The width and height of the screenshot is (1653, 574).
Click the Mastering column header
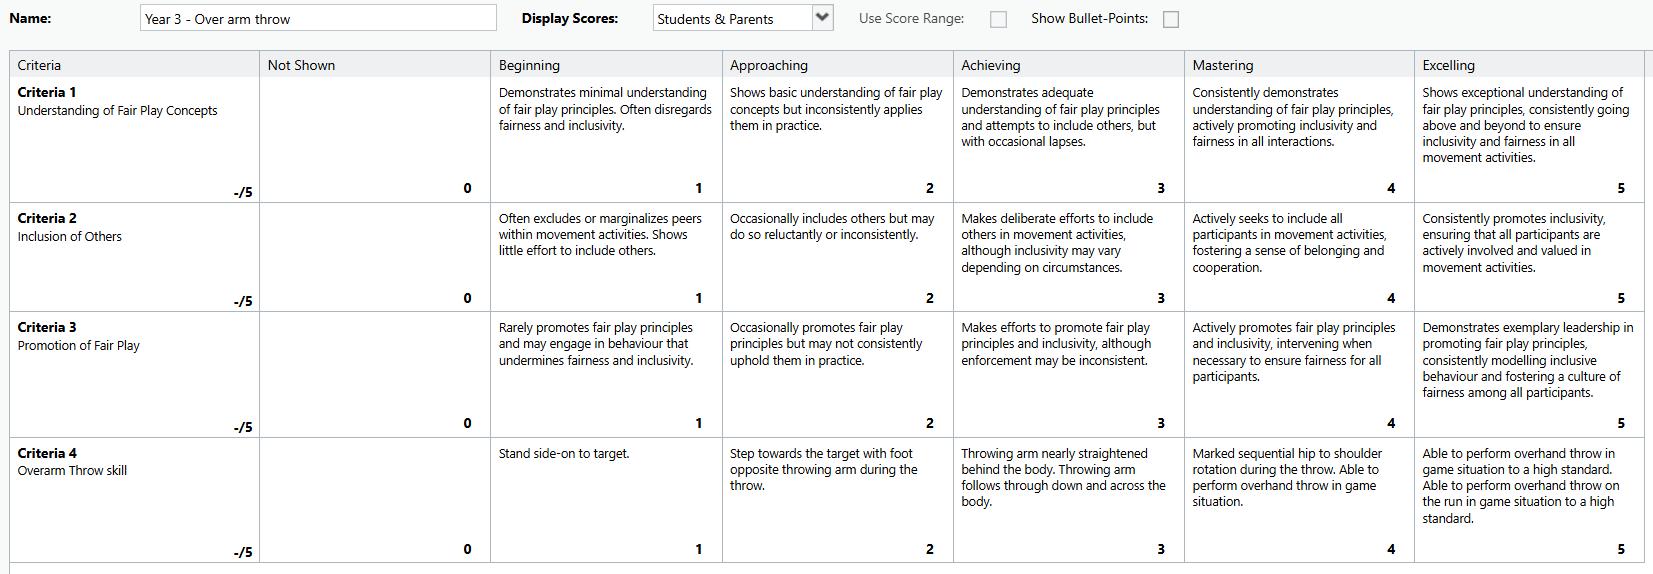pos(1298,65)
